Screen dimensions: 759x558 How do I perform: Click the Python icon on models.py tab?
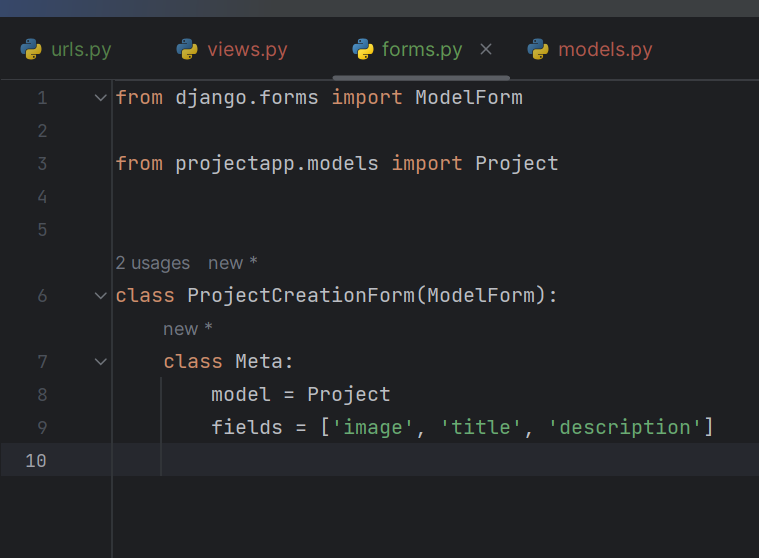pos(538,49)
